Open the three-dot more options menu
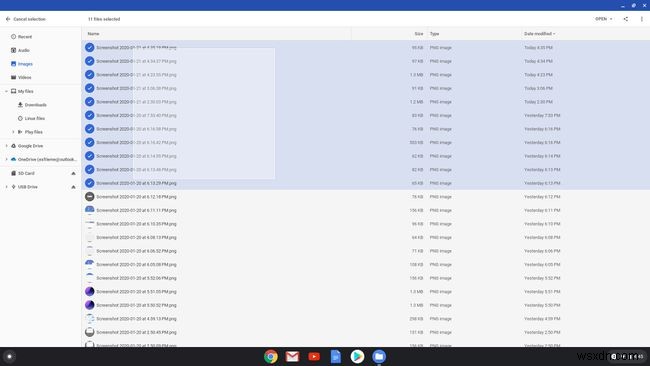650x366 pixels. coord(642,19)
